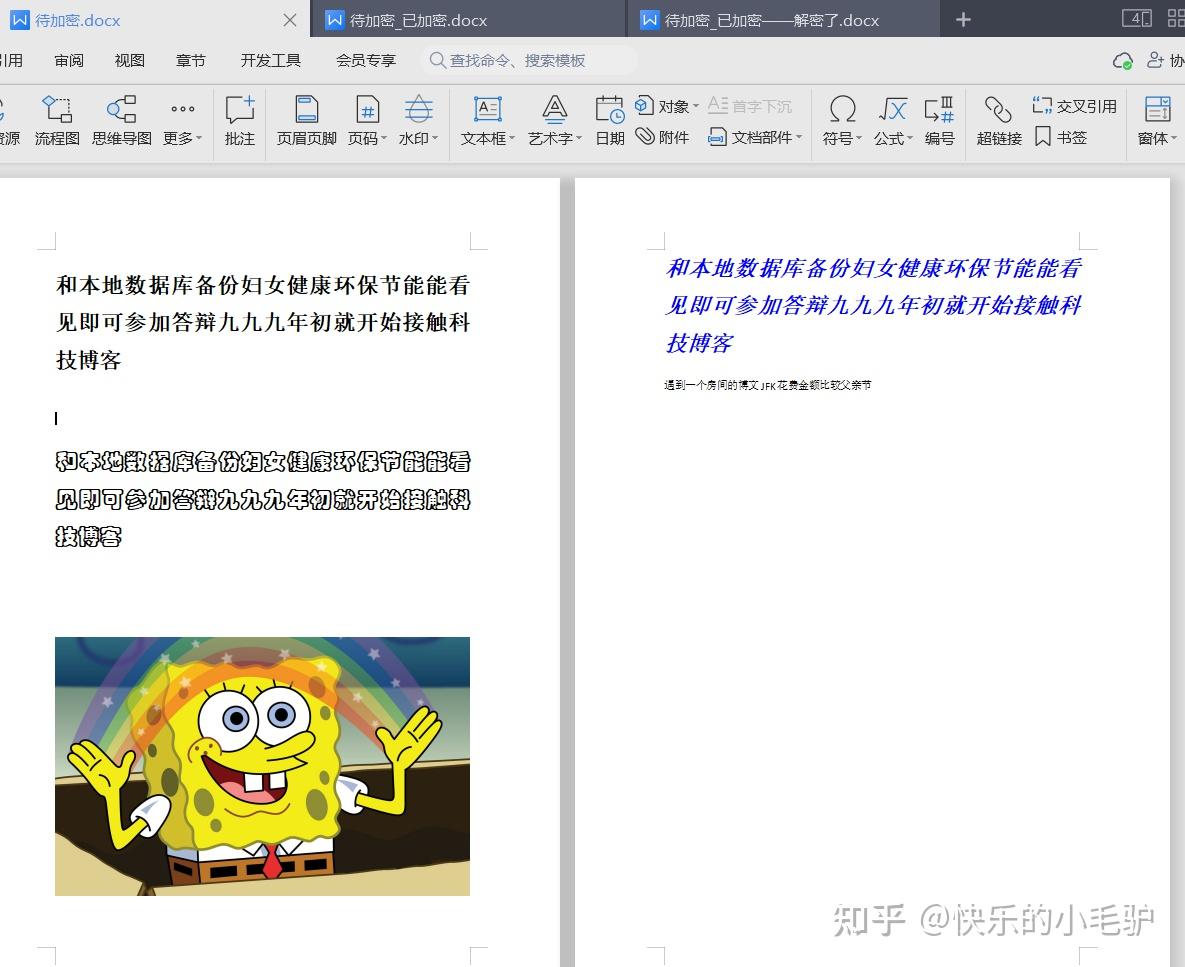The width and height of the screenshot is (1185, 967).
Task: Expand the 艺术字 dropdown arrow
Action: (x=579, y=138)
